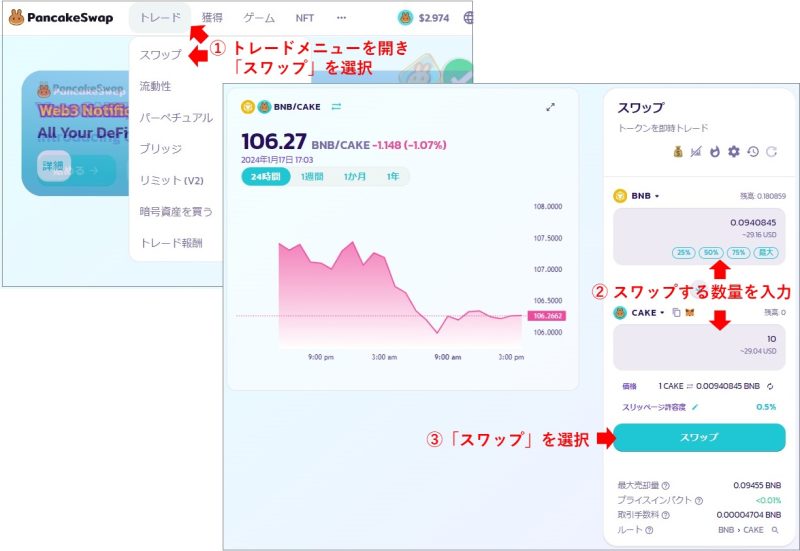Select the 24時間 chart range

click(266, 177)
